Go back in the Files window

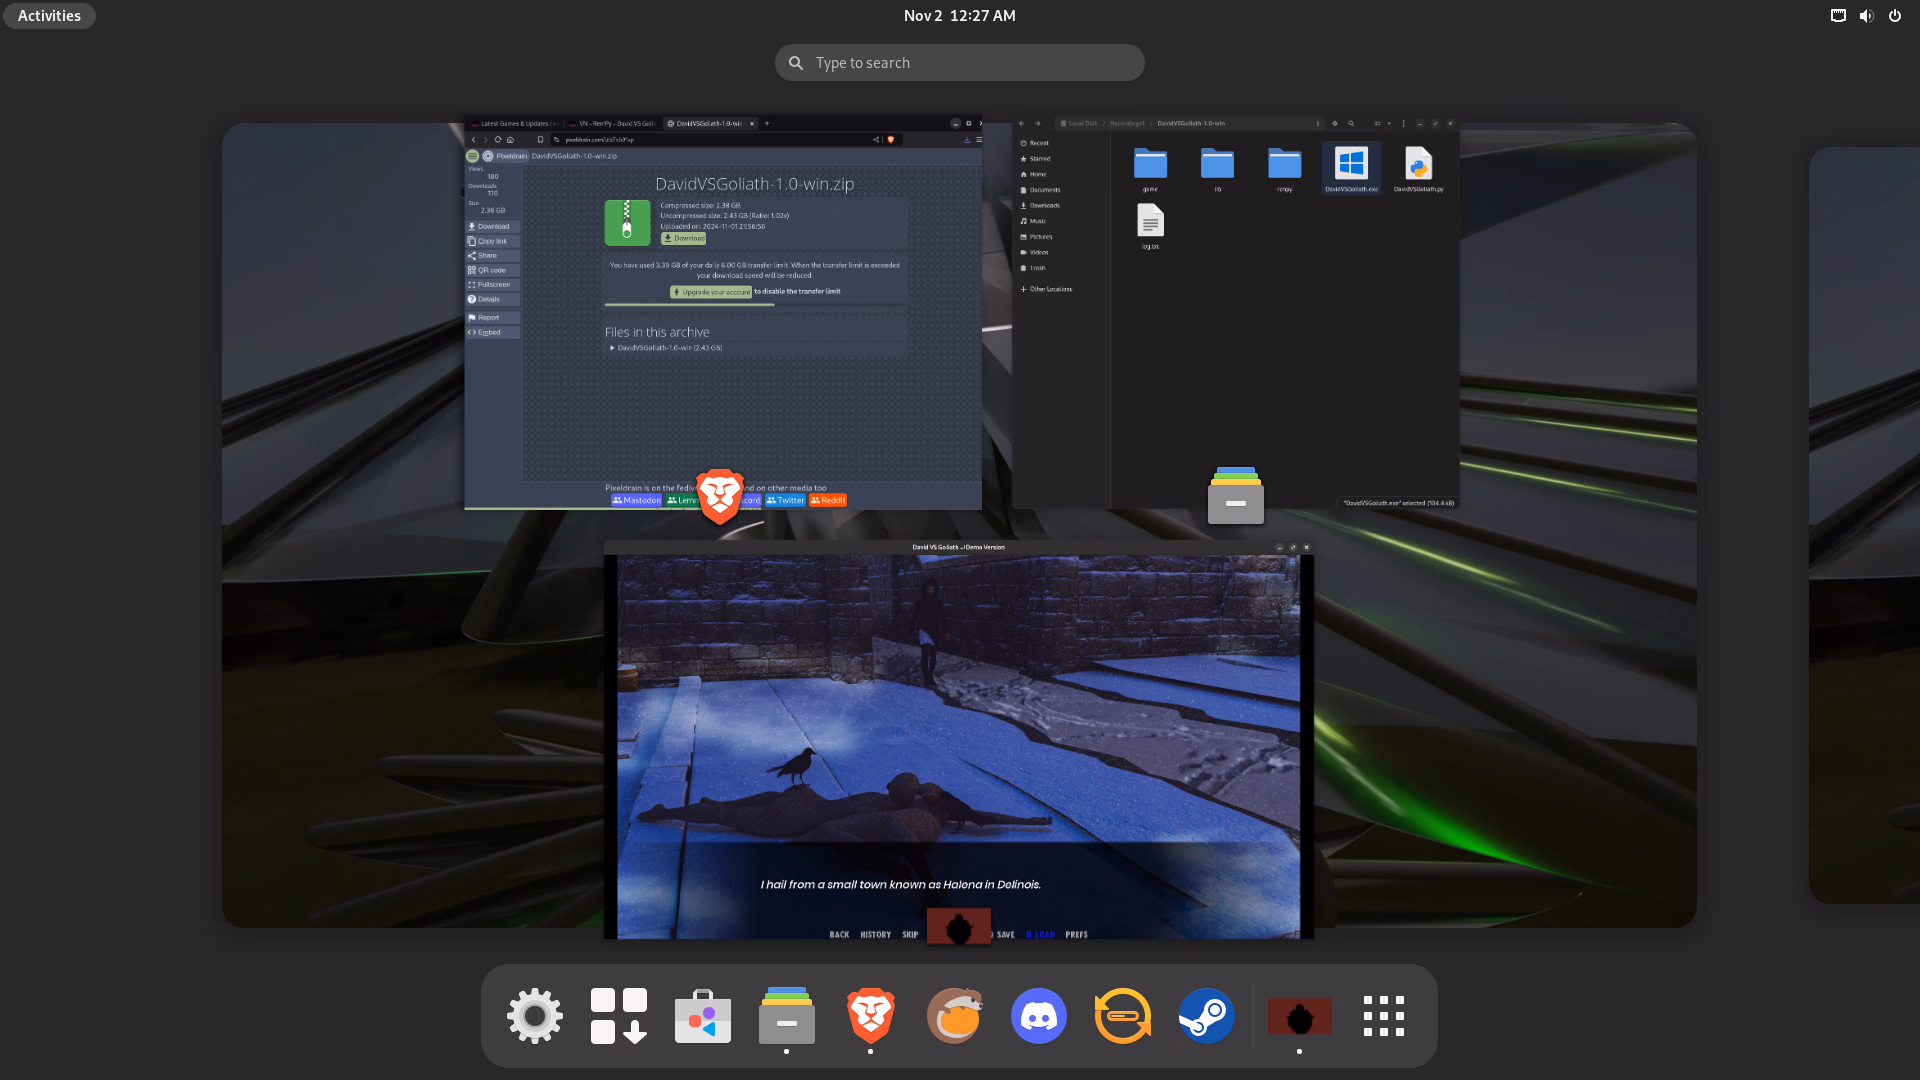point(1022,124)
